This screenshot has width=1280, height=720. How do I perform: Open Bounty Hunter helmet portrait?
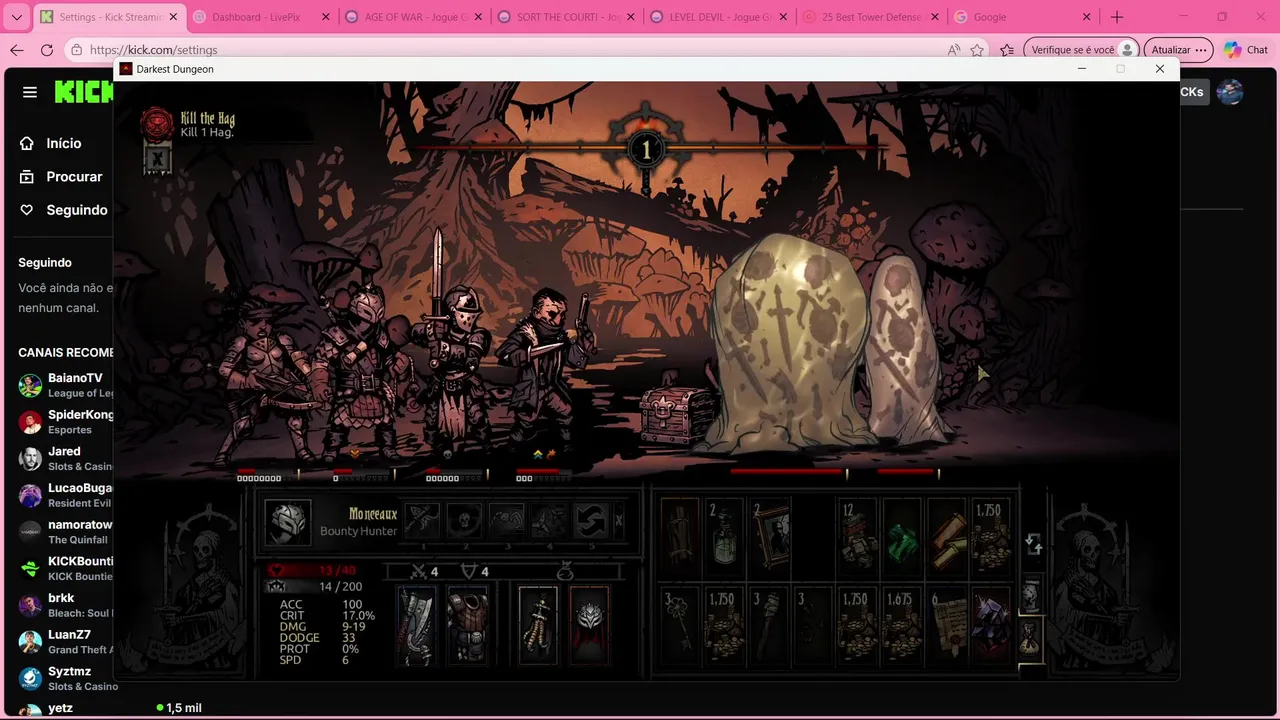coord(288,522)
